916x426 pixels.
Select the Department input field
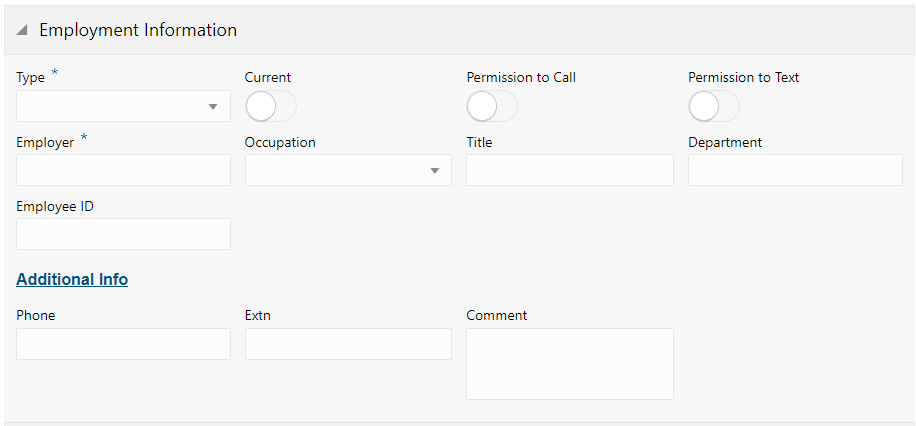pos(794,170)
